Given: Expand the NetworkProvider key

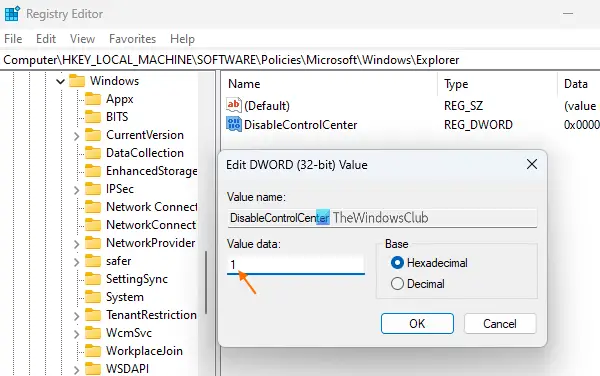Looking at the screenshot, I should point(76,244).
